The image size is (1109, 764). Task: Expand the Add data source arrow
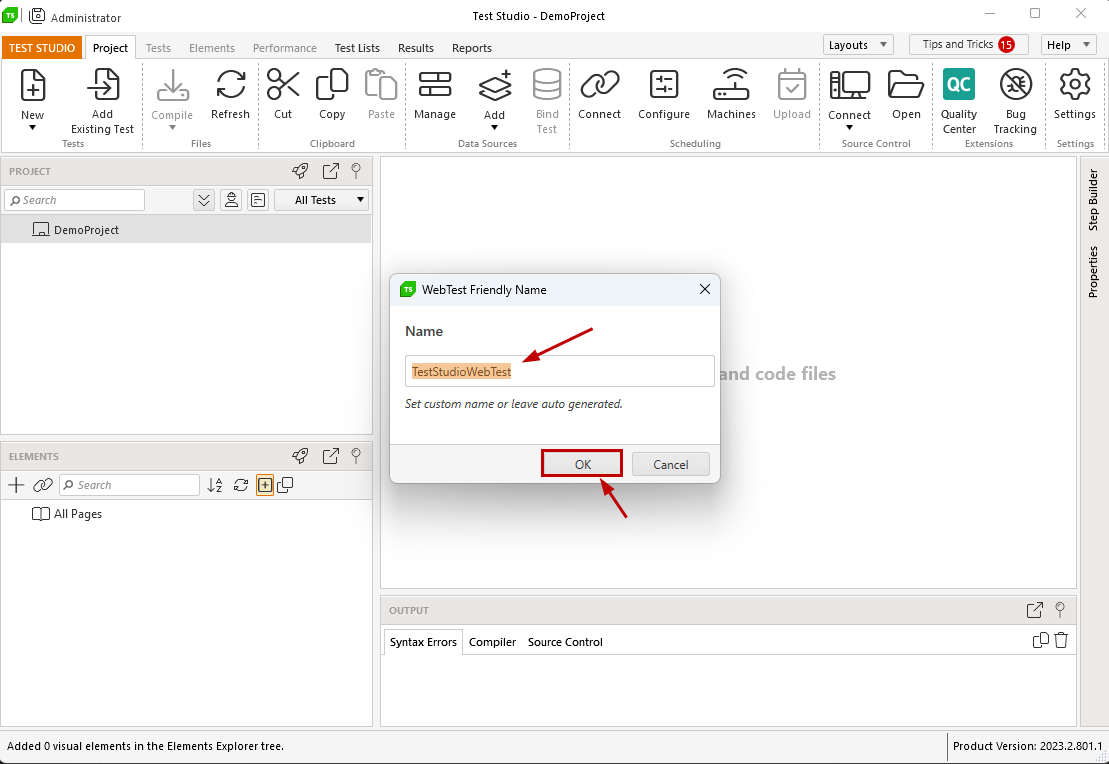[494, 128]
